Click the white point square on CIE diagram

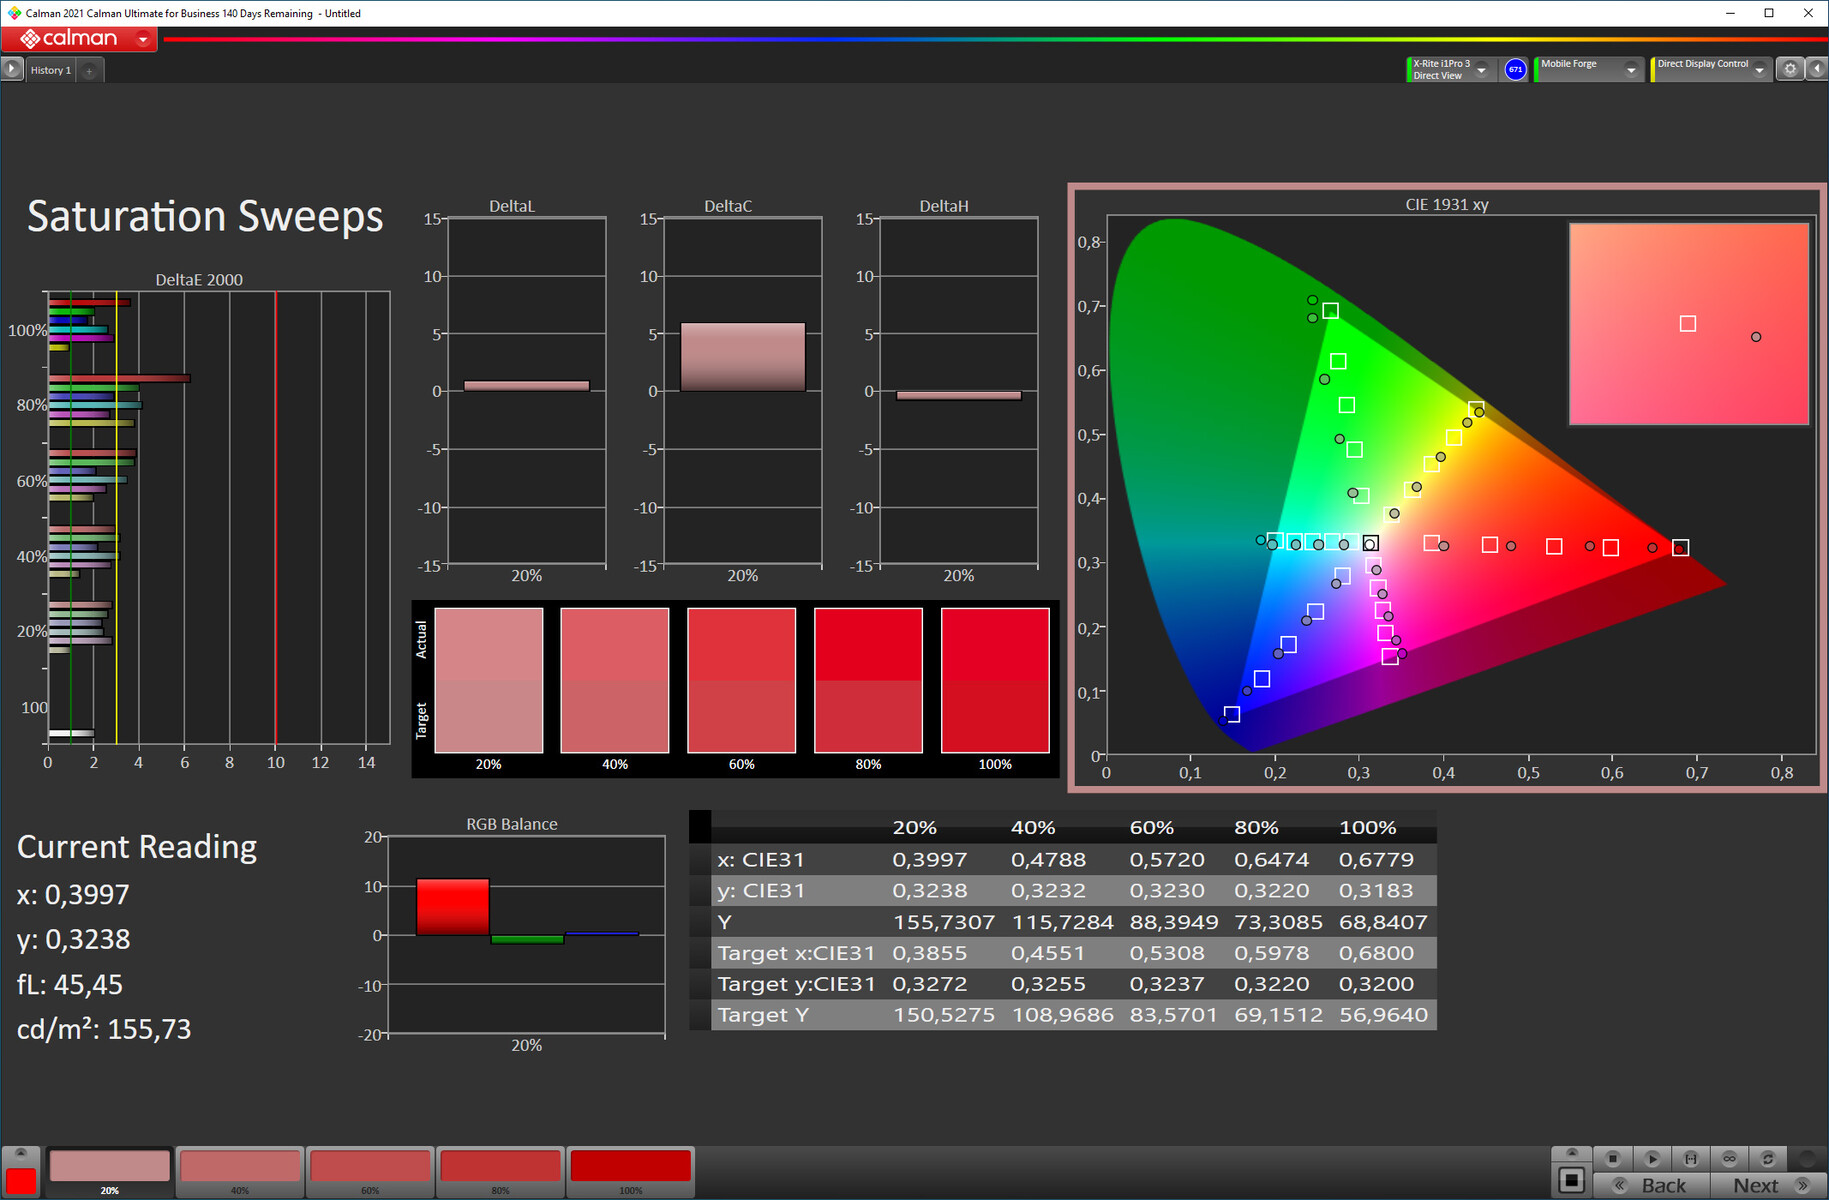(x=1371, y=544)
